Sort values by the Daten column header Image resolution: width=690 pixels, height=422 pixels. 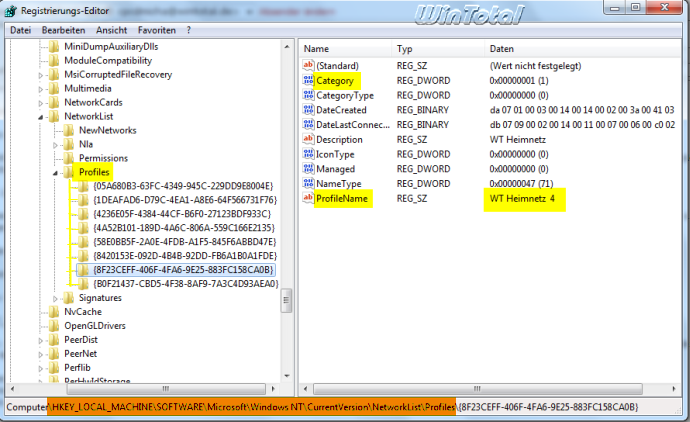pos(583,49)
